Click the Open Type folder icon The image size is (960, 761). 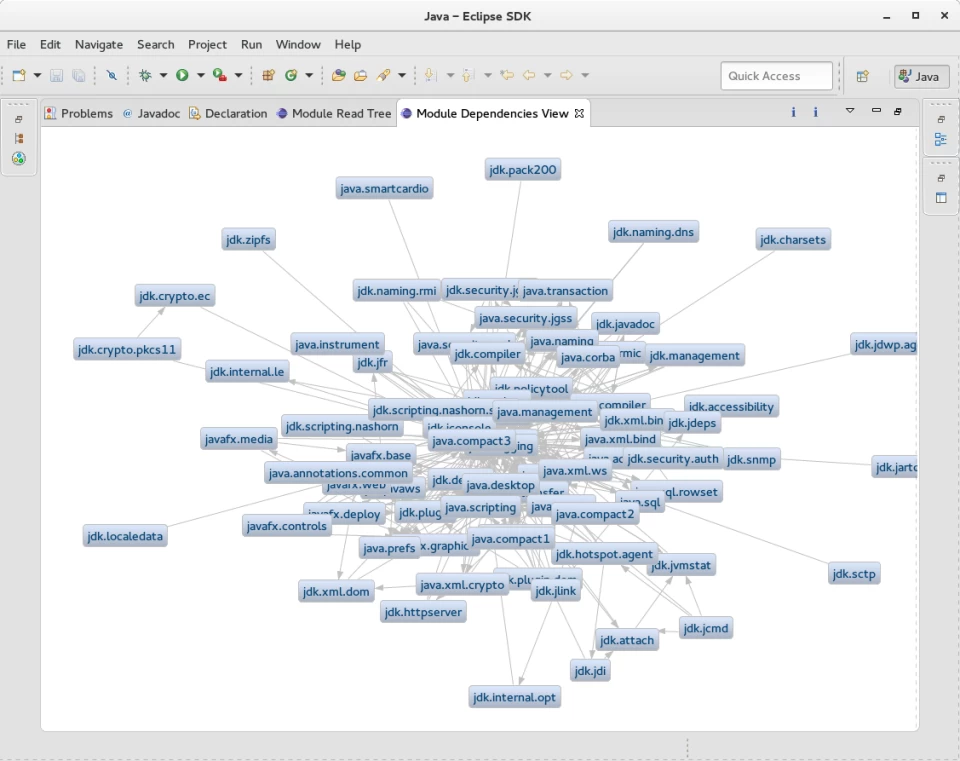point(338,75)
